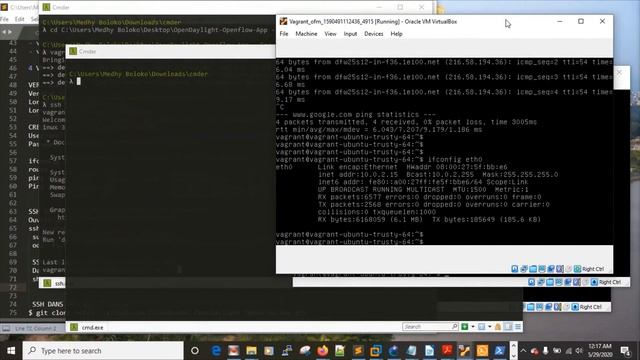640x360 pixels.
Task: Click magnifier icon in Cmder search box
Action: (454, 327)
